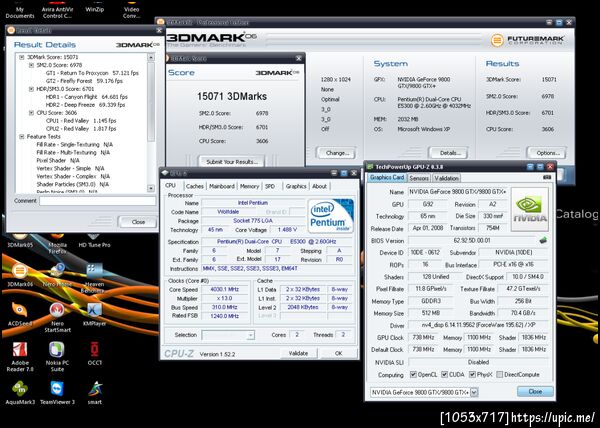Launch WinZip from the desktop
Screen dimensions: 600x428
tap(94, 9)
